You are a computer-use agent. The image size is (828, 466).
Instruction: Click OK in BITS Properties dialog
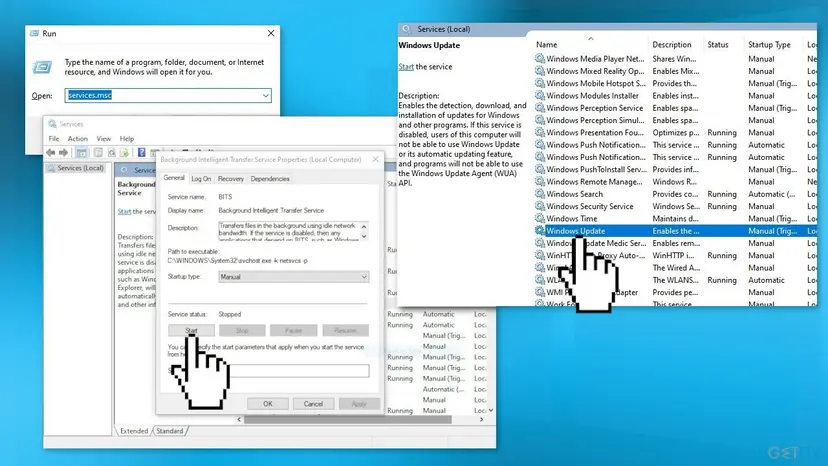pos(268,404)
